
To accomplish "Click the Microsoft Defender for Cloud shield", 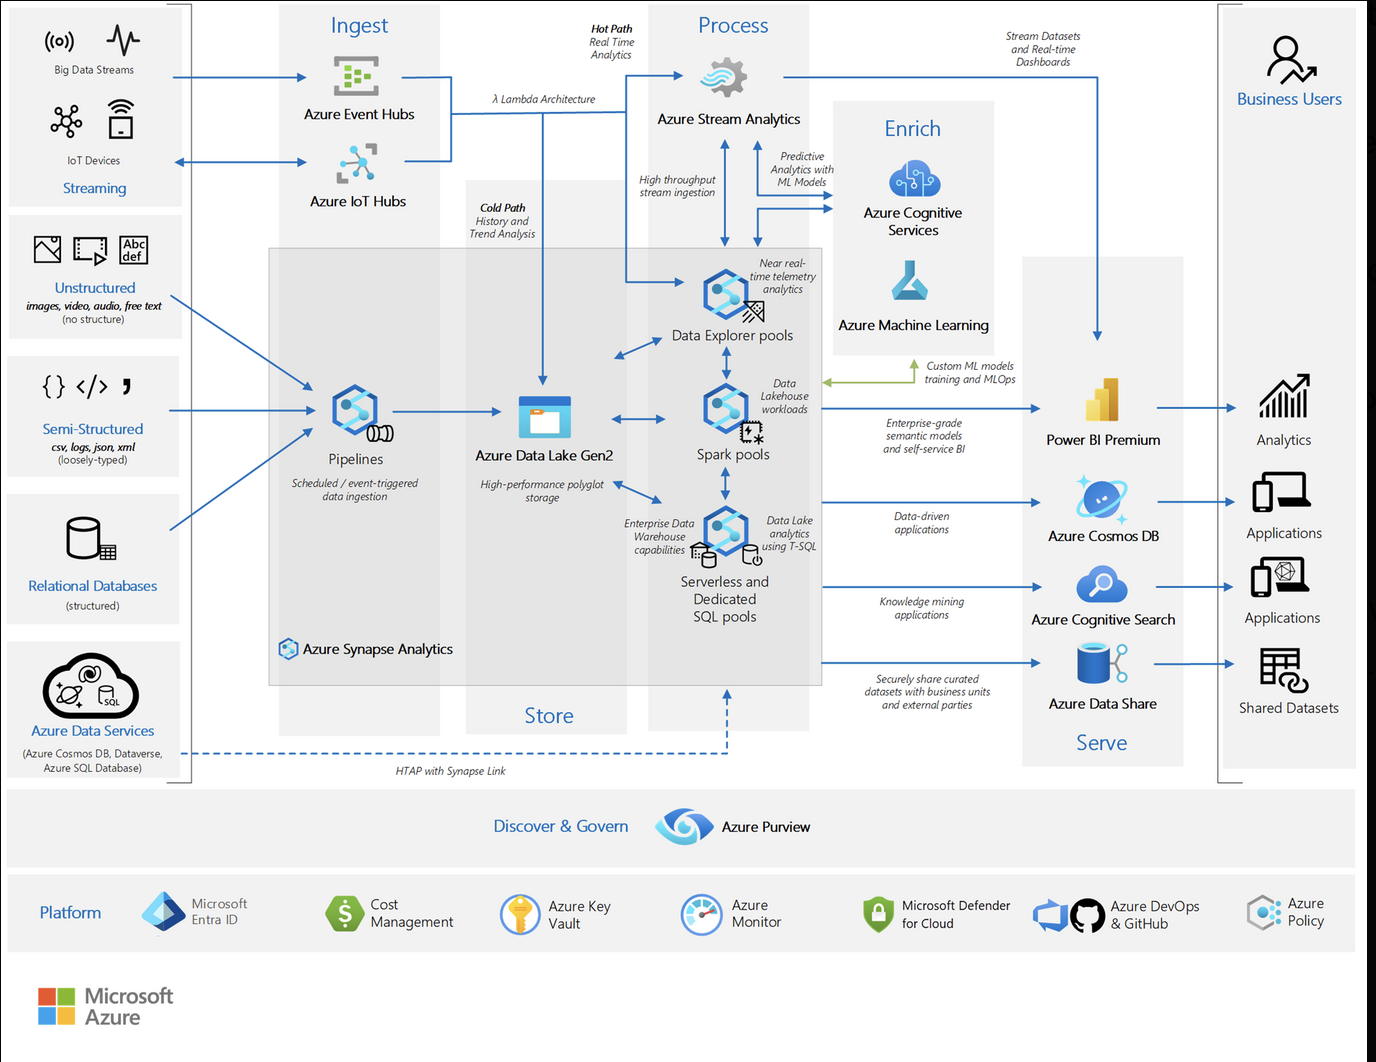I will 877,914.
